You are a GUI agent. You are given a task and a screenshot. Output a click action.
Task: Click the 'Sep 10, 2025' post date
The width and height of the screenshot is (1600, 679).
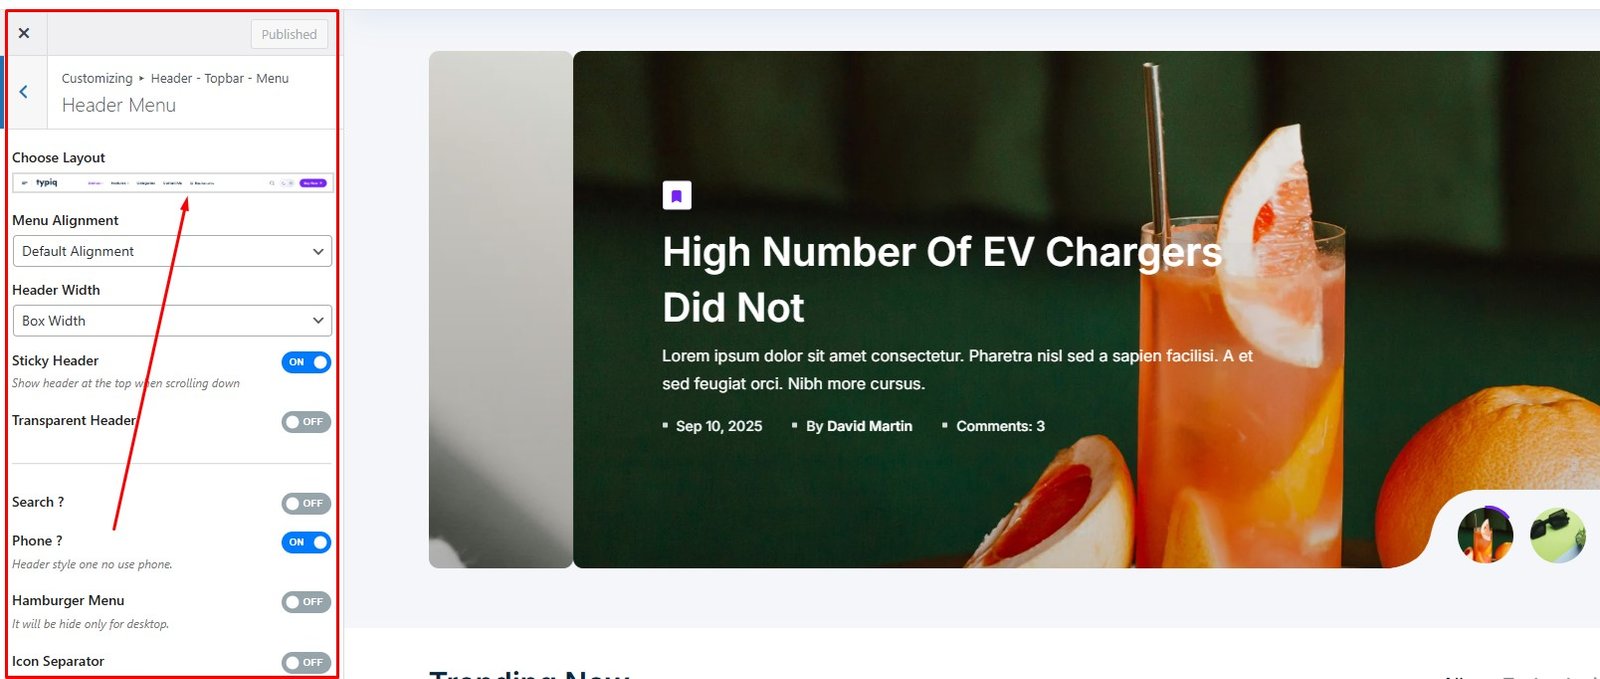tap(718, 426)
